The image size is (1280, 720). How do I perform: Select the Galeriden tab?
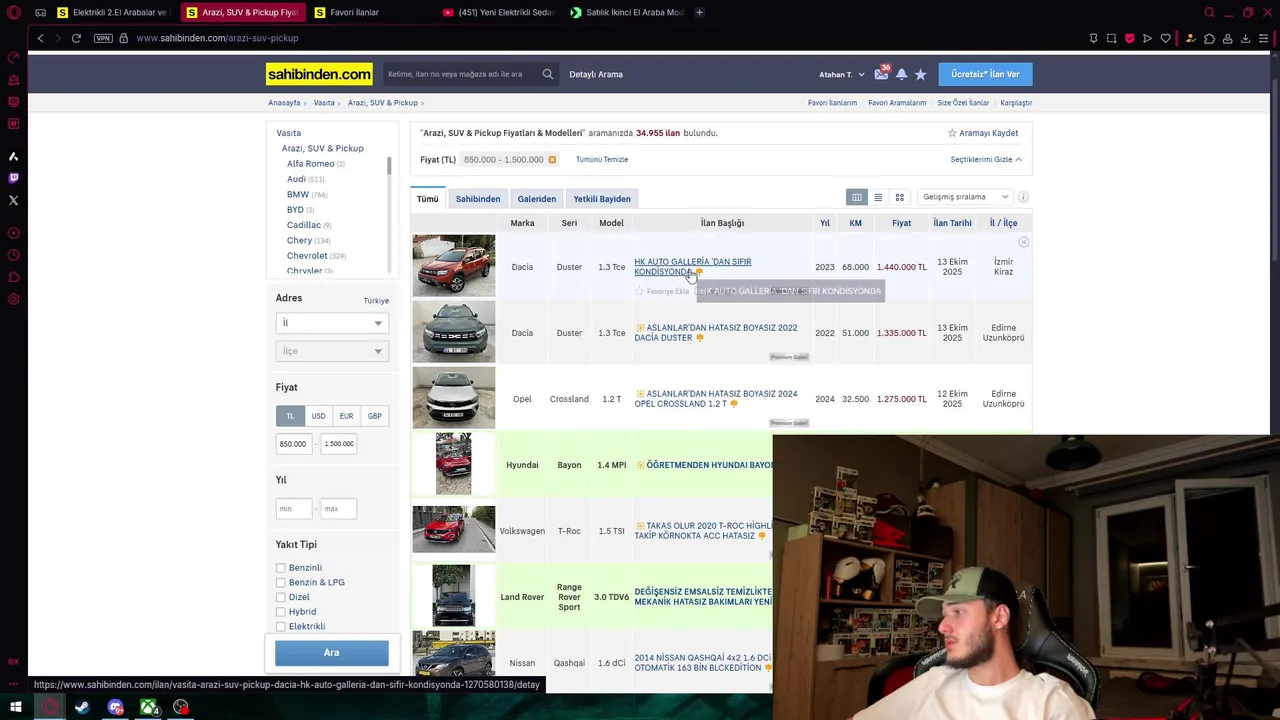point(537,199)
